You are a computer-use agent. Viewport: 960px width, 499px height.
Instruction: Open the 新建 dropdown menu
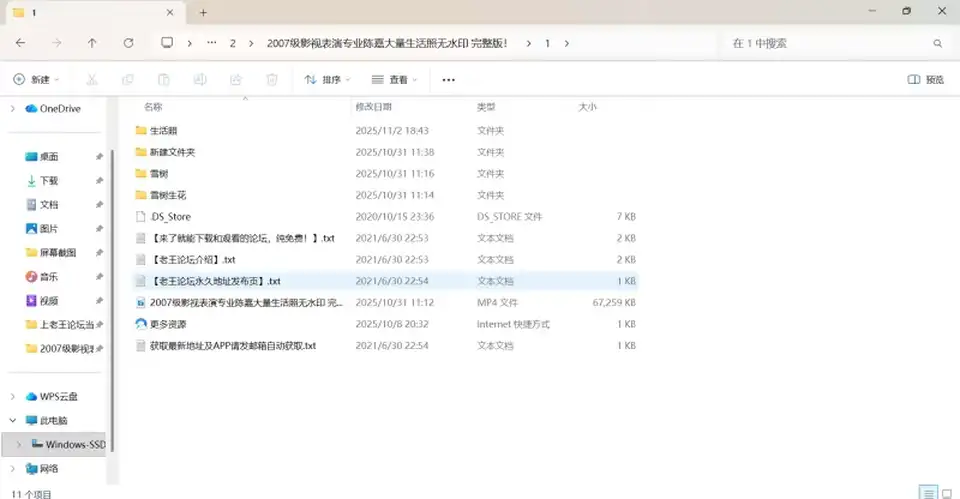click(37, 80)
